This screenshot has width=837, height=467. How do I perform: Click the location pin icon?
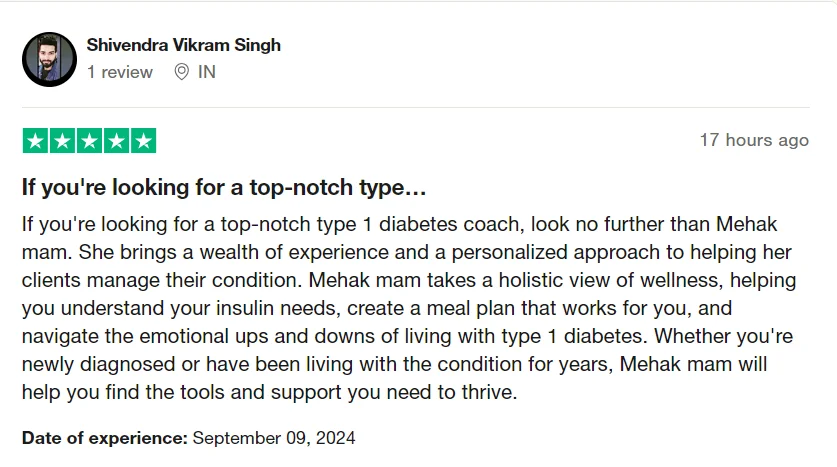181,72
